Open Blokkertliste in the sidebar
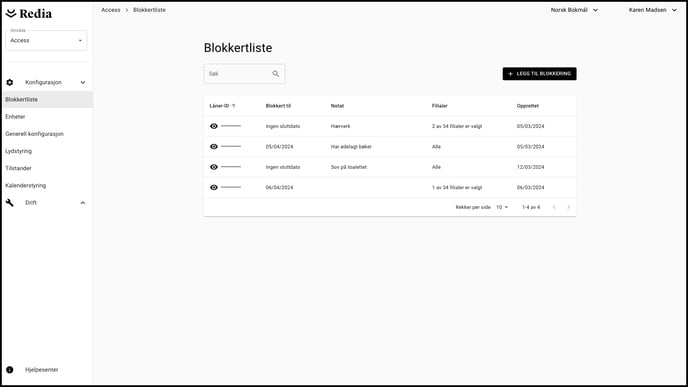This screenshot has height=387, width=688. 47,99
